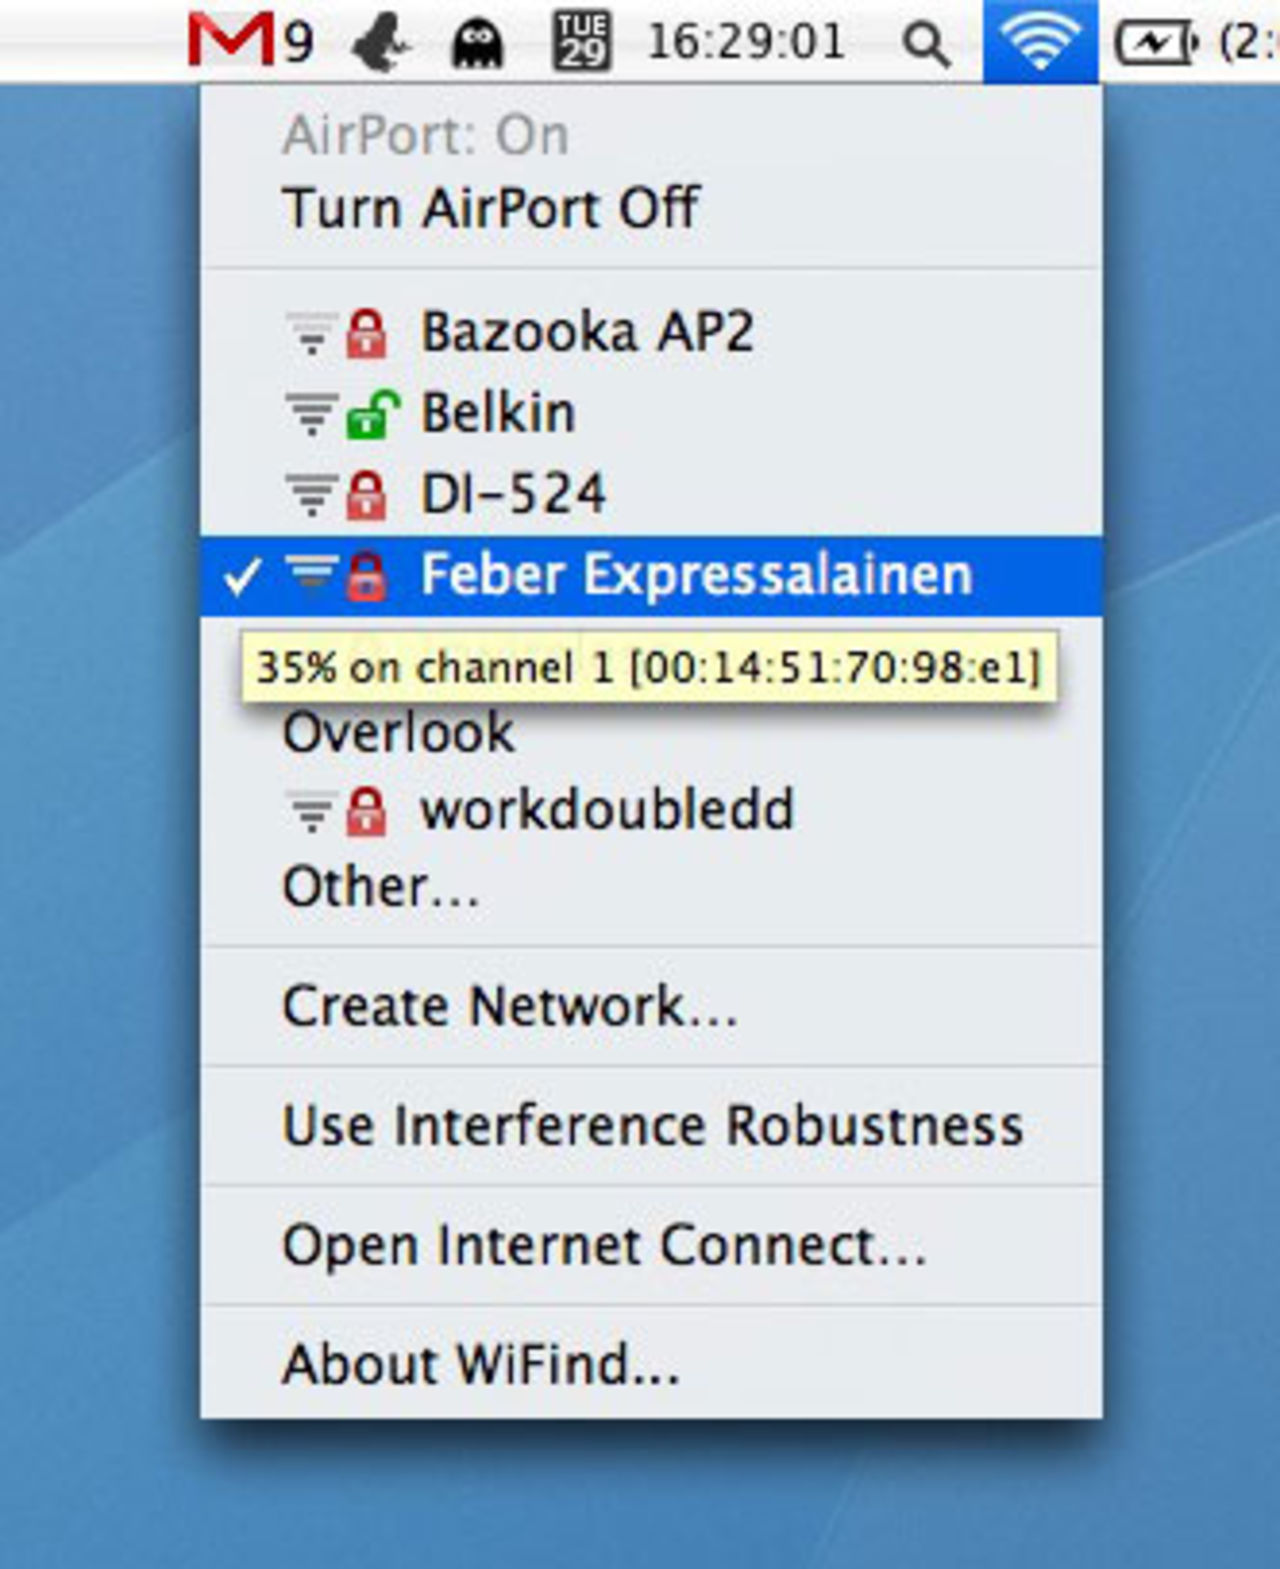Click the Gmail notifier icon in menu bar
Screen dimensions: 1280x1569
231,42
